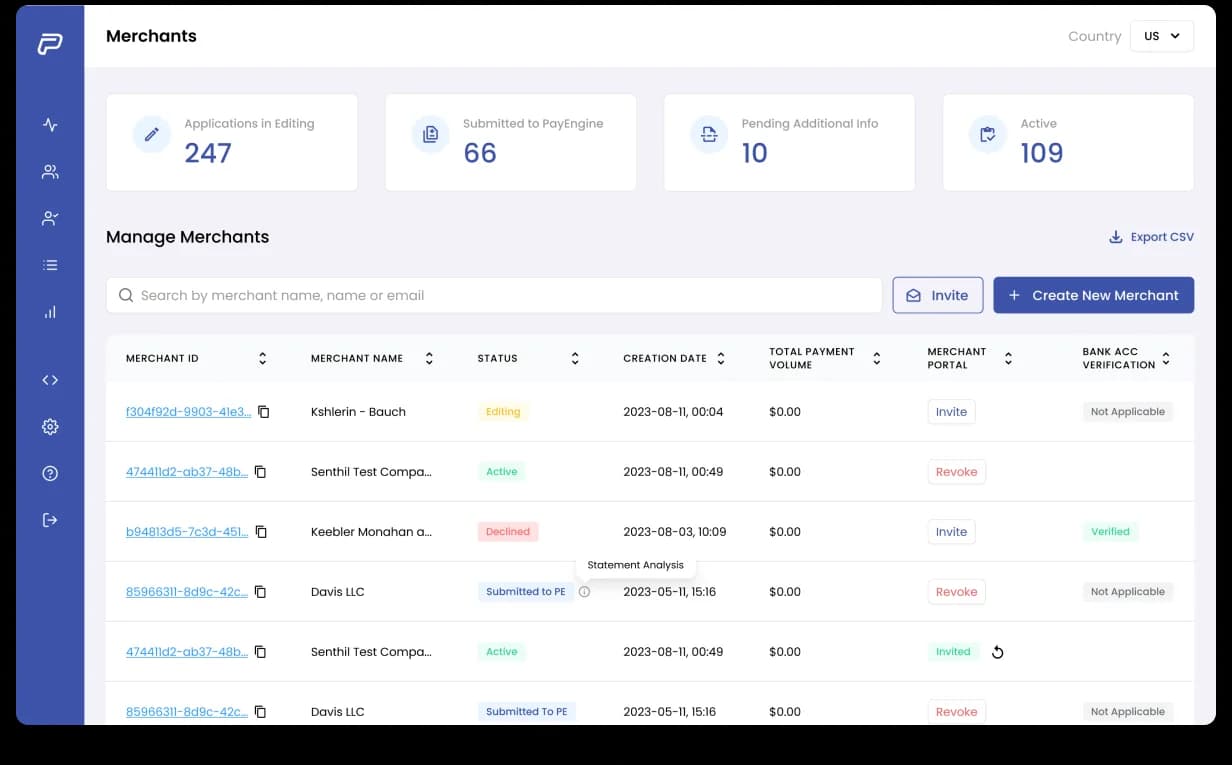Click resend arrow next to Invited badge
This screenshot has width=1232, height=765.
click(997, 652)
